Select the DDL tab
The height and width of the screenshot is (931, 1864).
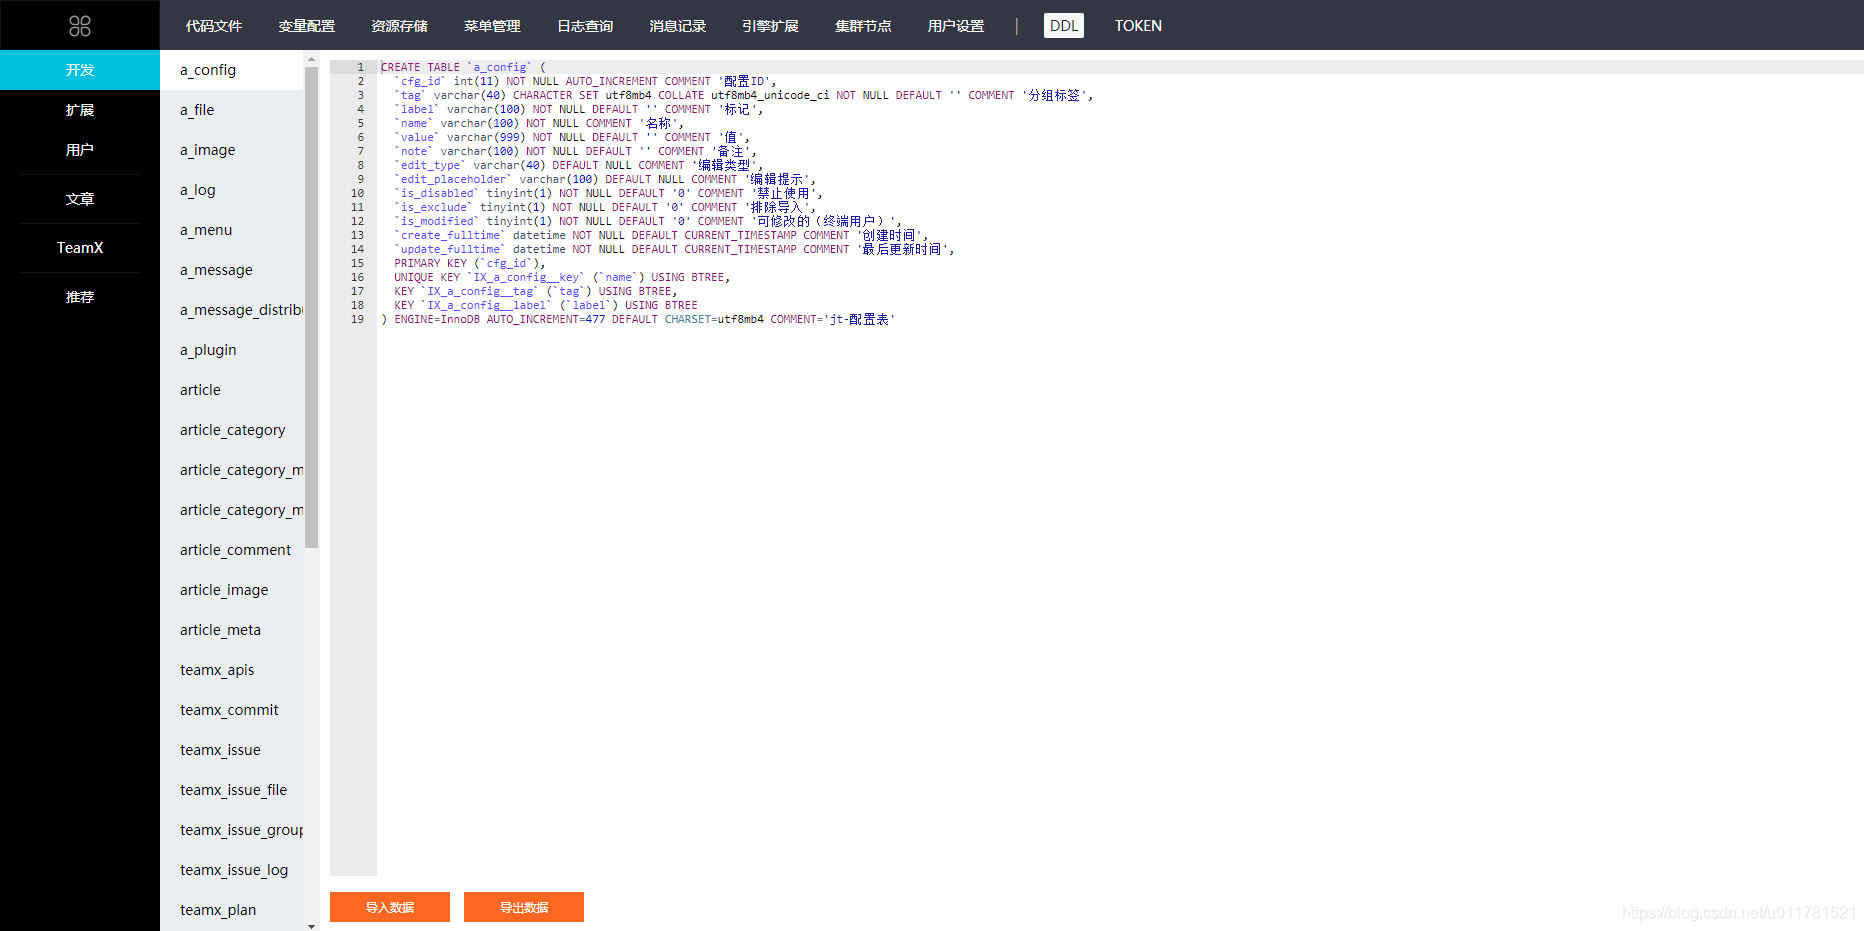[1064, 26]
